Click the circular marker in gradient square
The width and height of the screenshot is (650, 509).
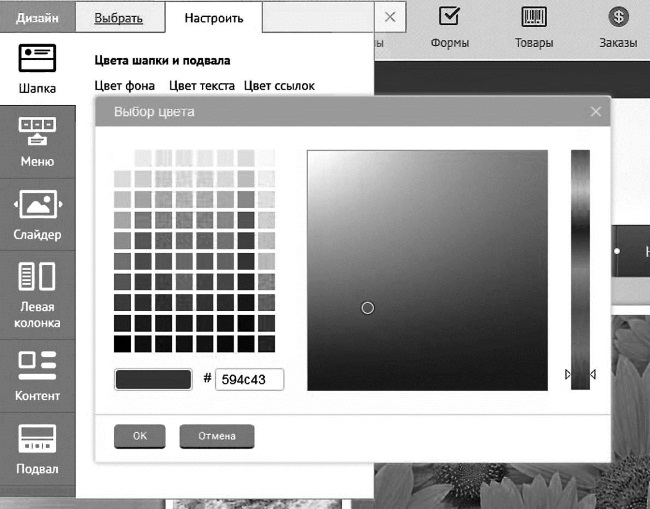(368, 308)
